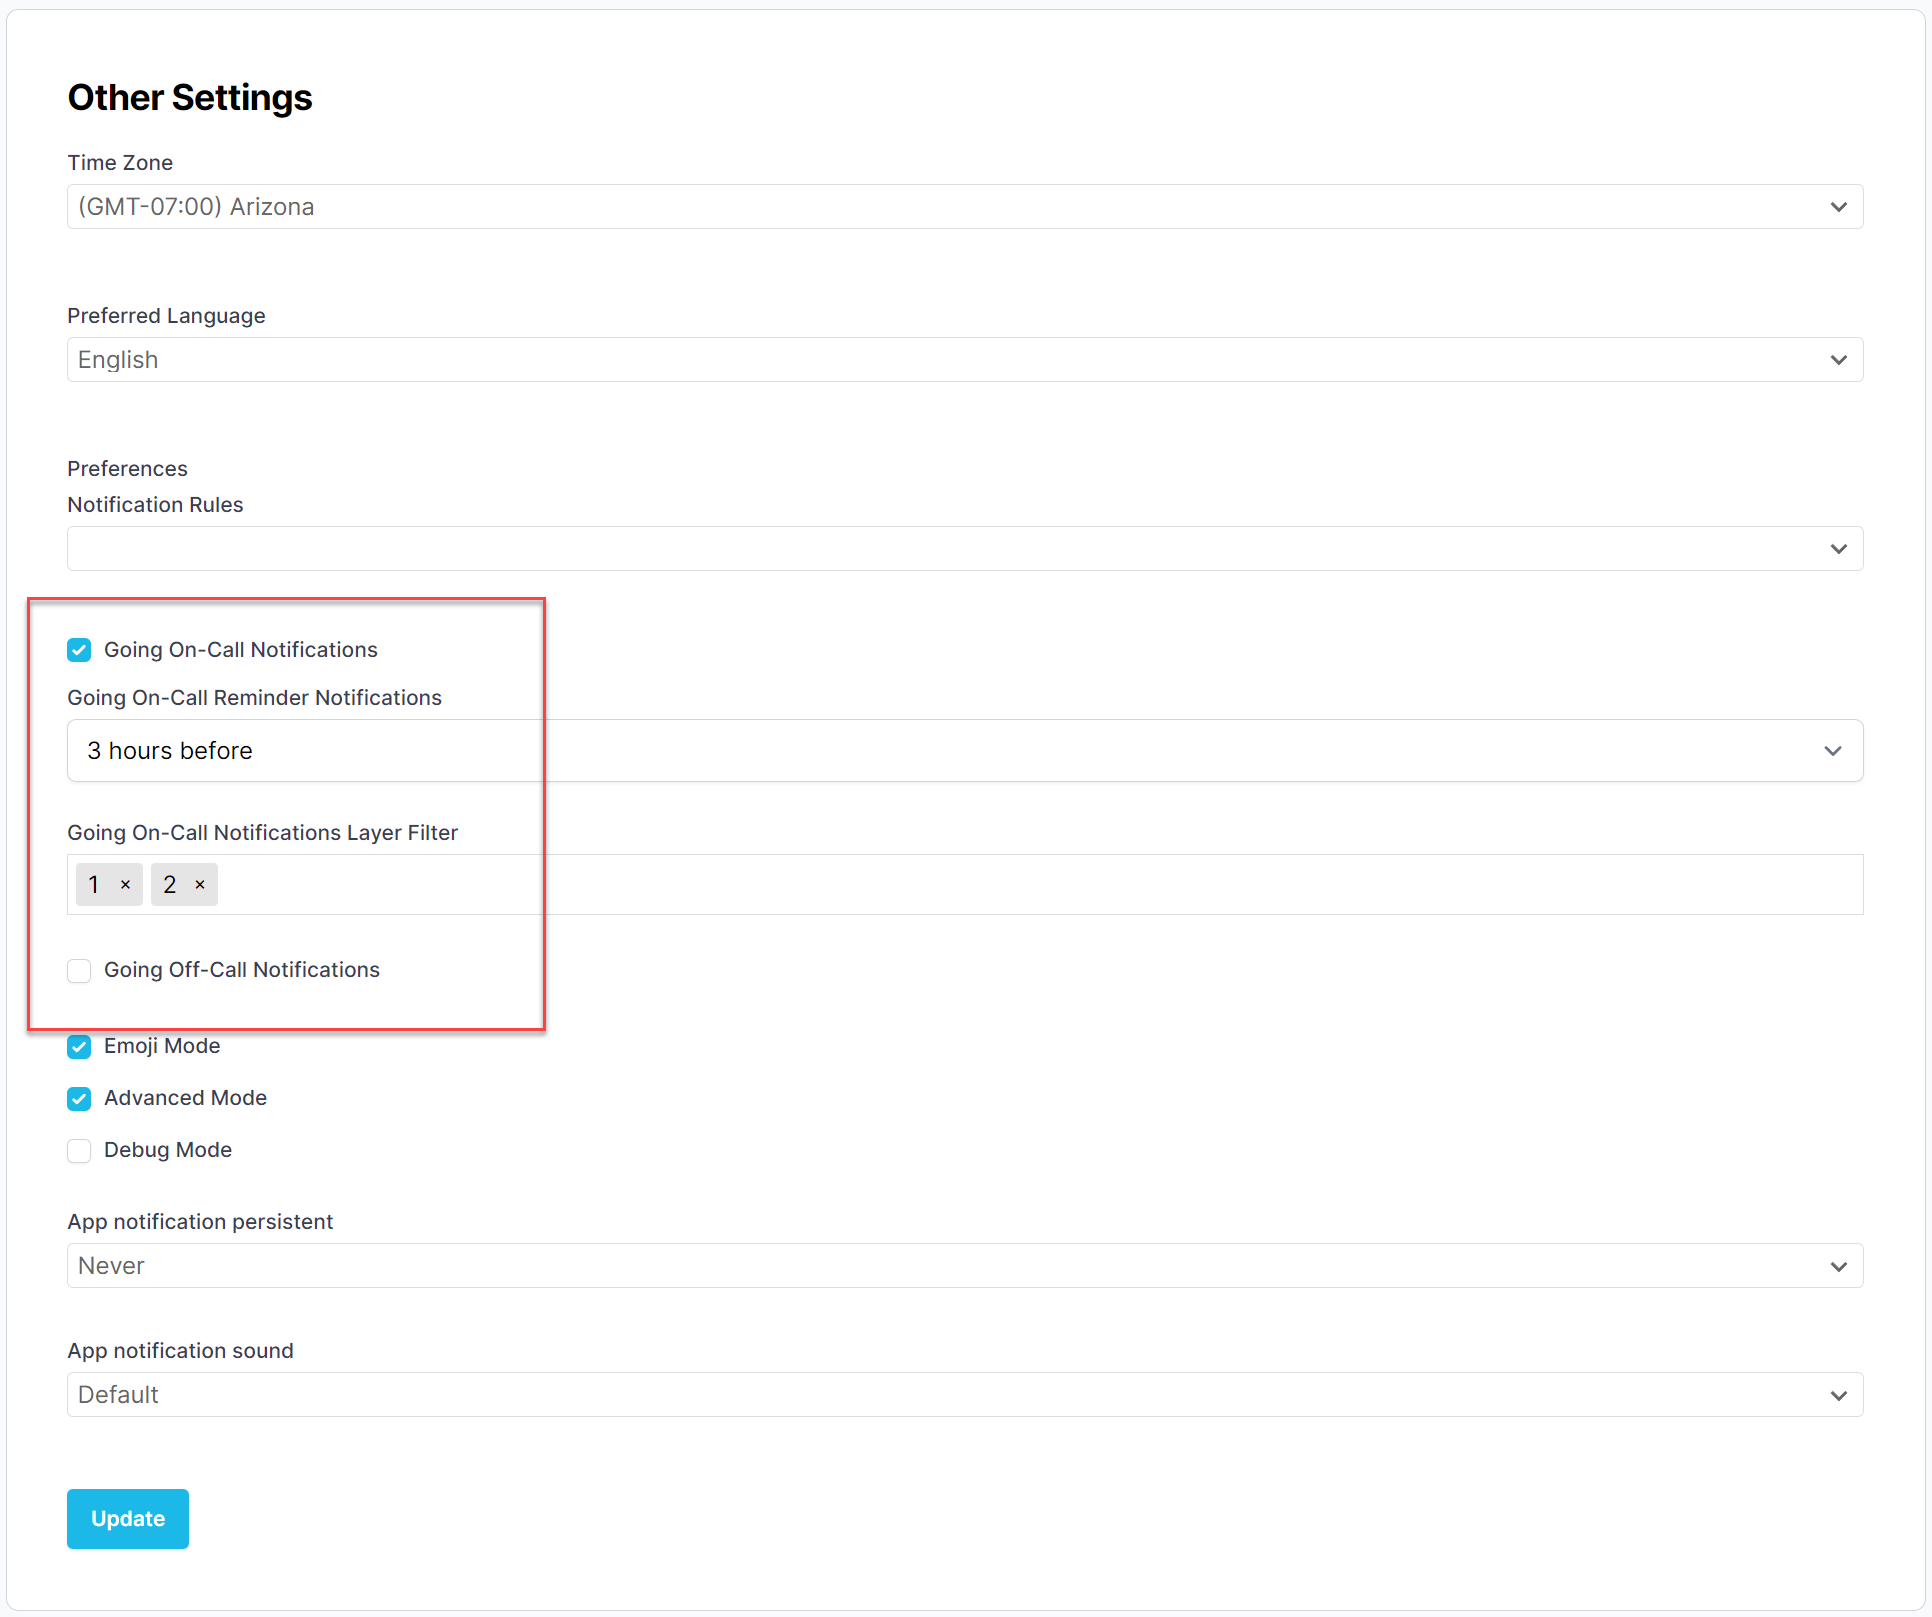
Task: Disable Going On-Call Notifications checkbox
Action: click(x=79, y=650)
